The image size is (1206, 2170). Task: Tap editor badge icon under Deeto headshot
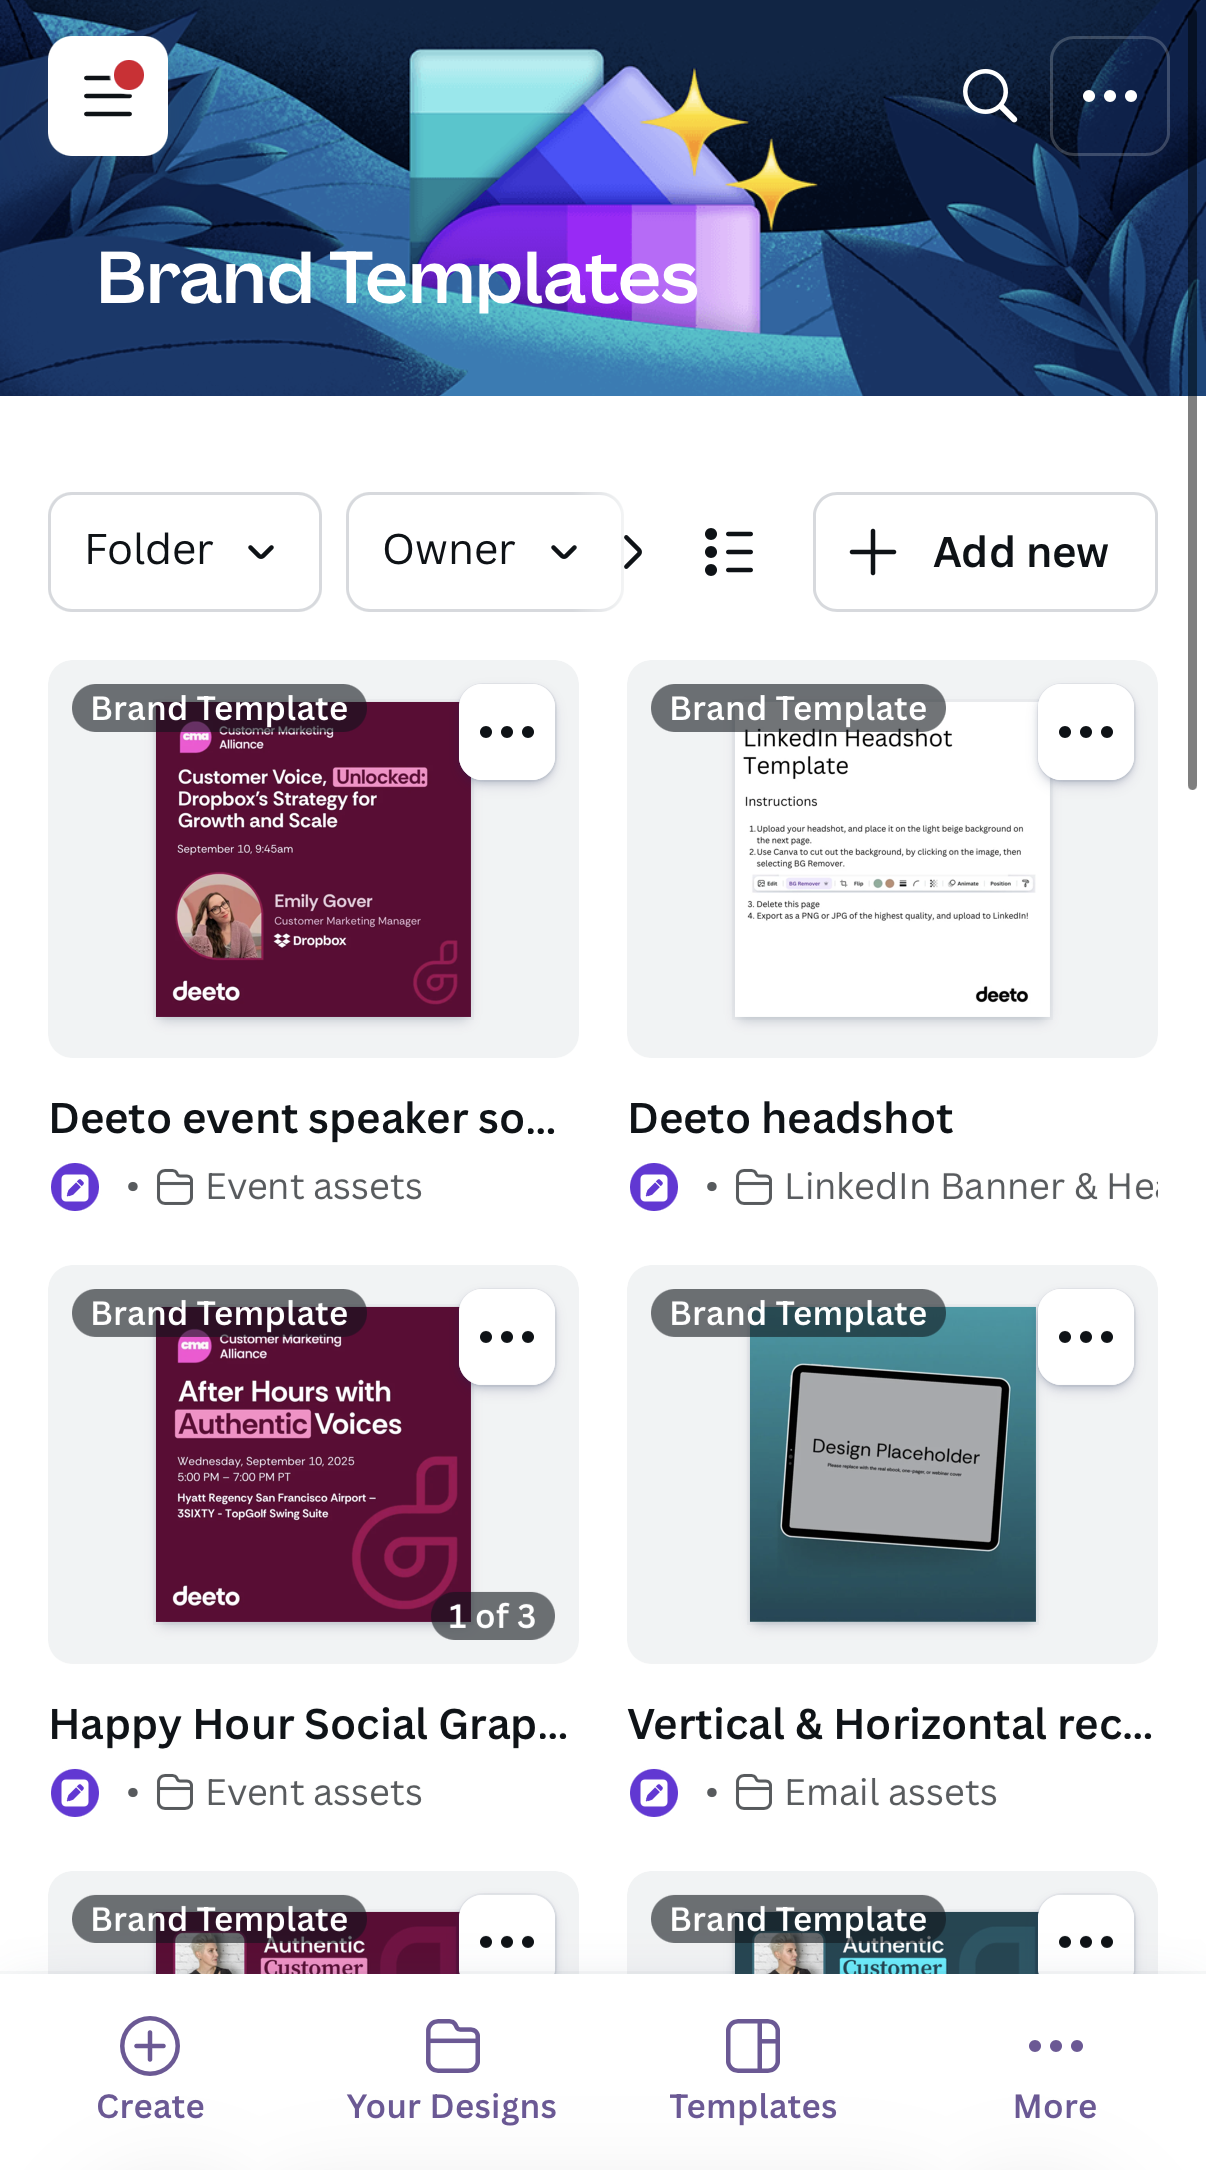click(x=654, y=1187)
